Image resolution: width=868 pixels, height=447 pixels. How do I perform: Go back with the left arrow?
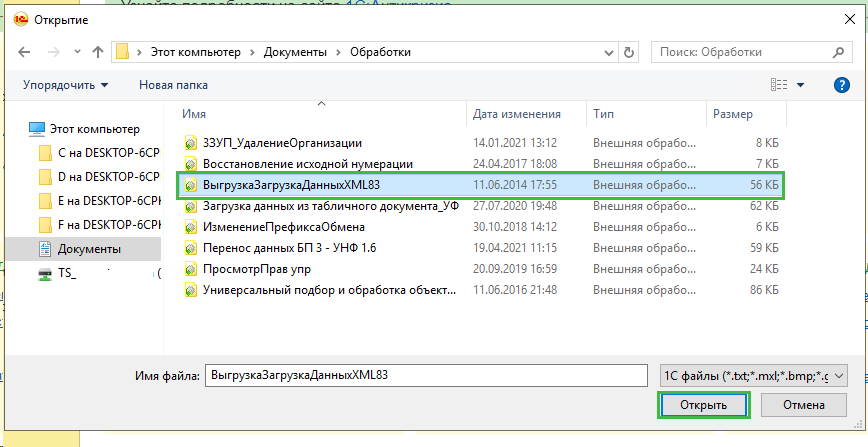(24, 52)
